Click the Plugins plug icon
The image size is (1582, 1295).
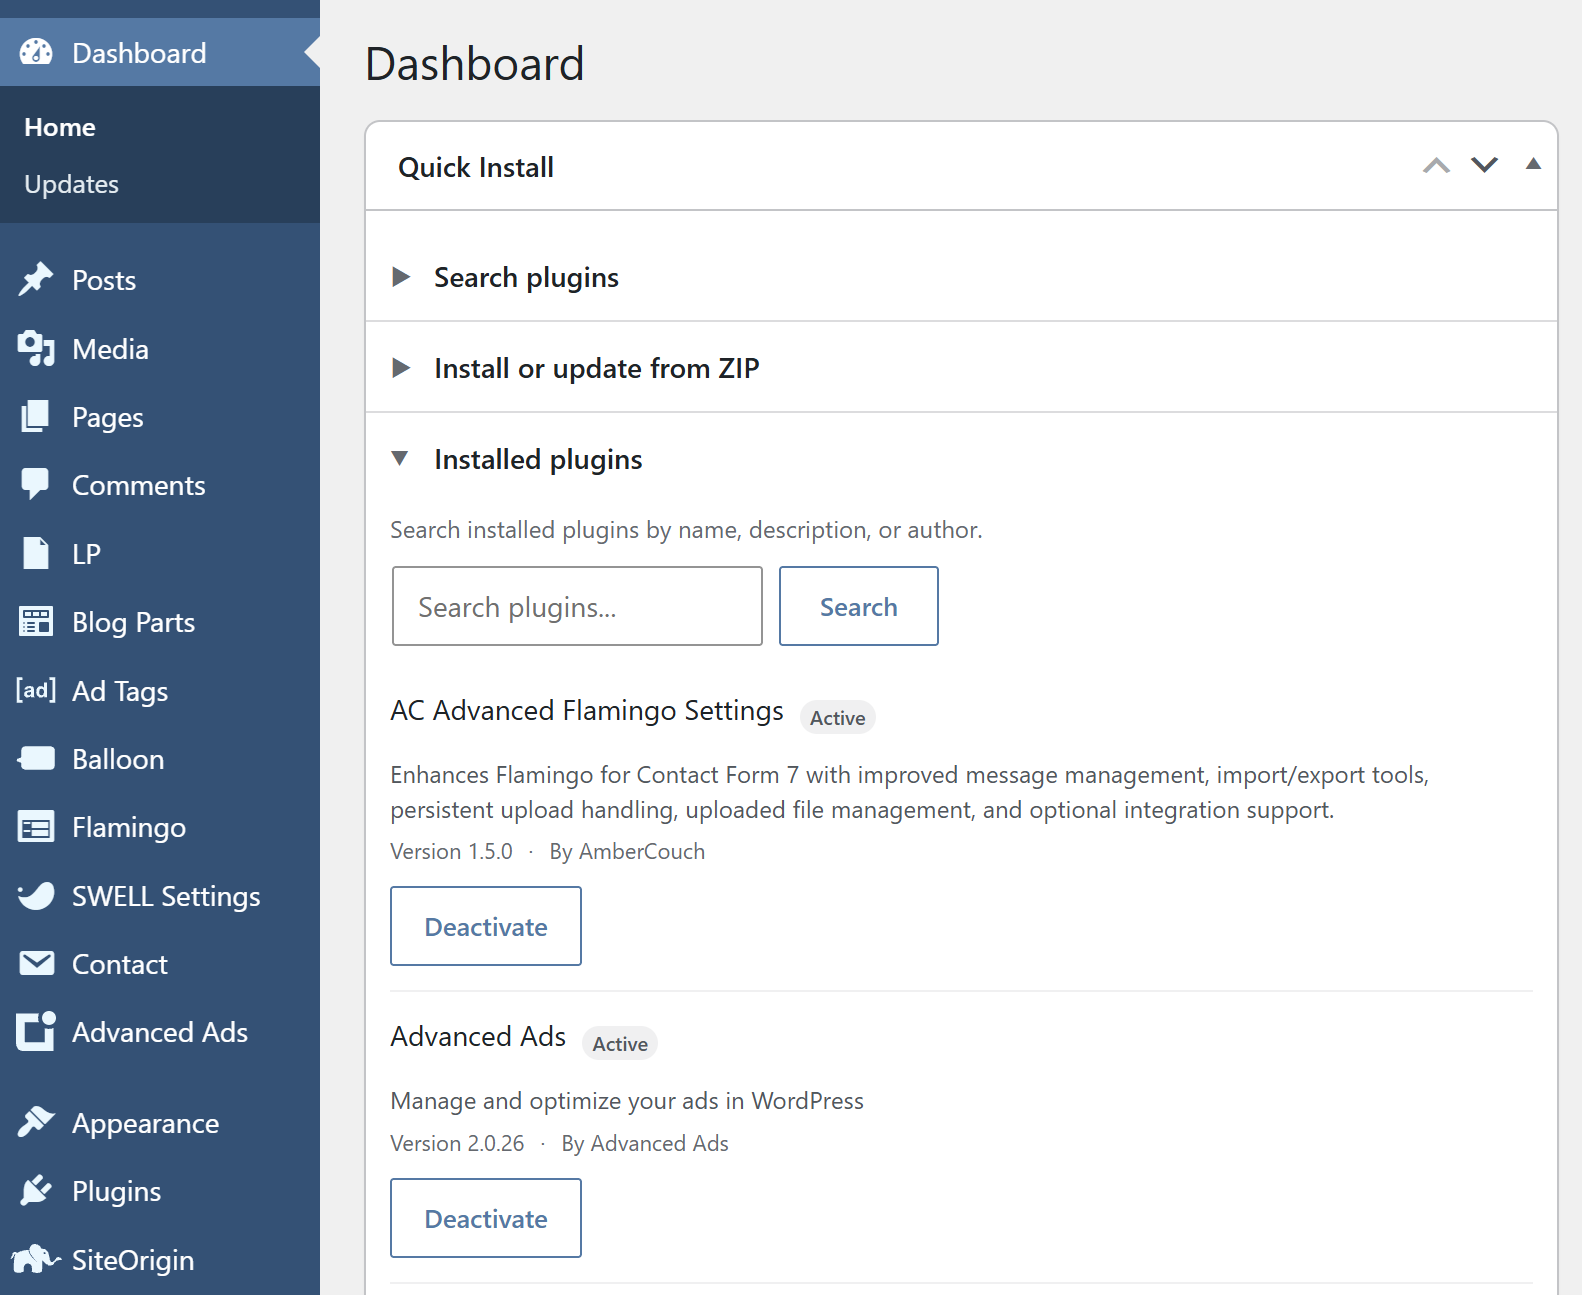(36, 1190)
